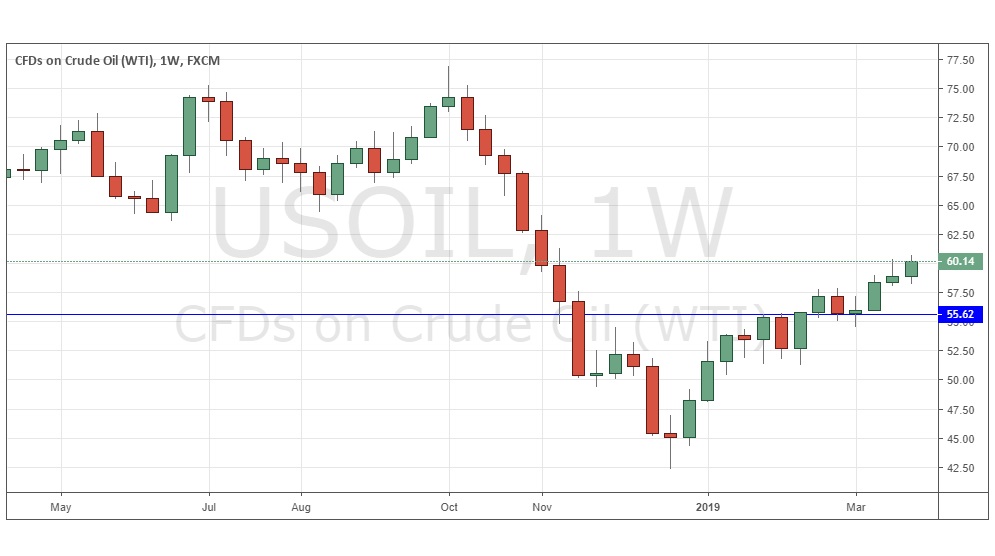Select the blue horizontal line at 55.62
The image size is (995, 556).
tap(300, 315)
